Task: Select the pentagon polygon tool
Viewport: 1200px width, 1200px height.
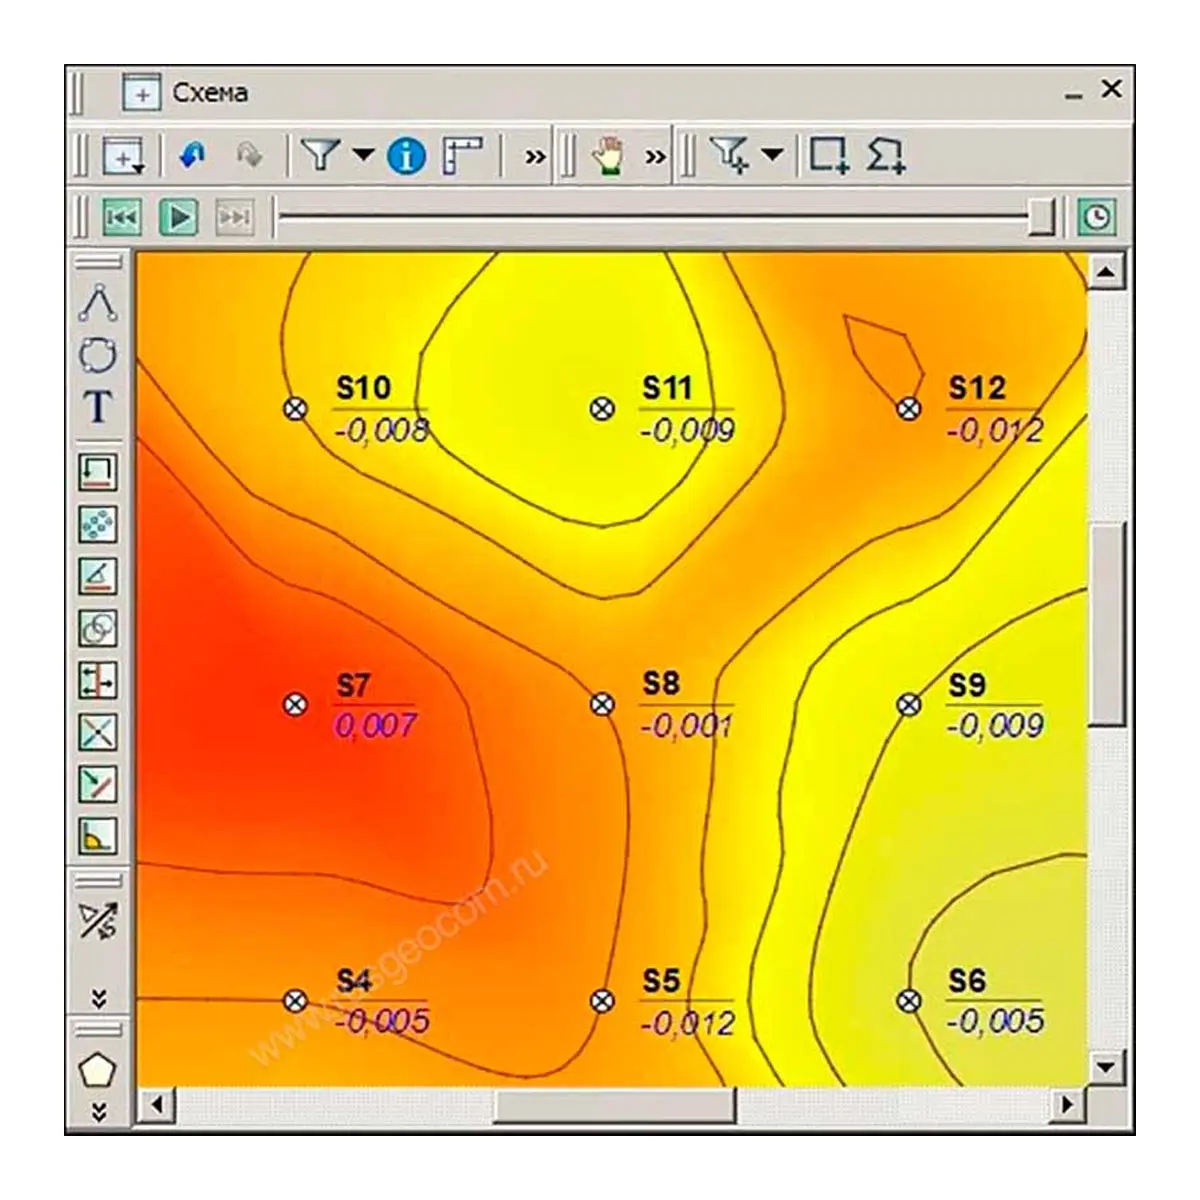Action: tap(97, 1070)
